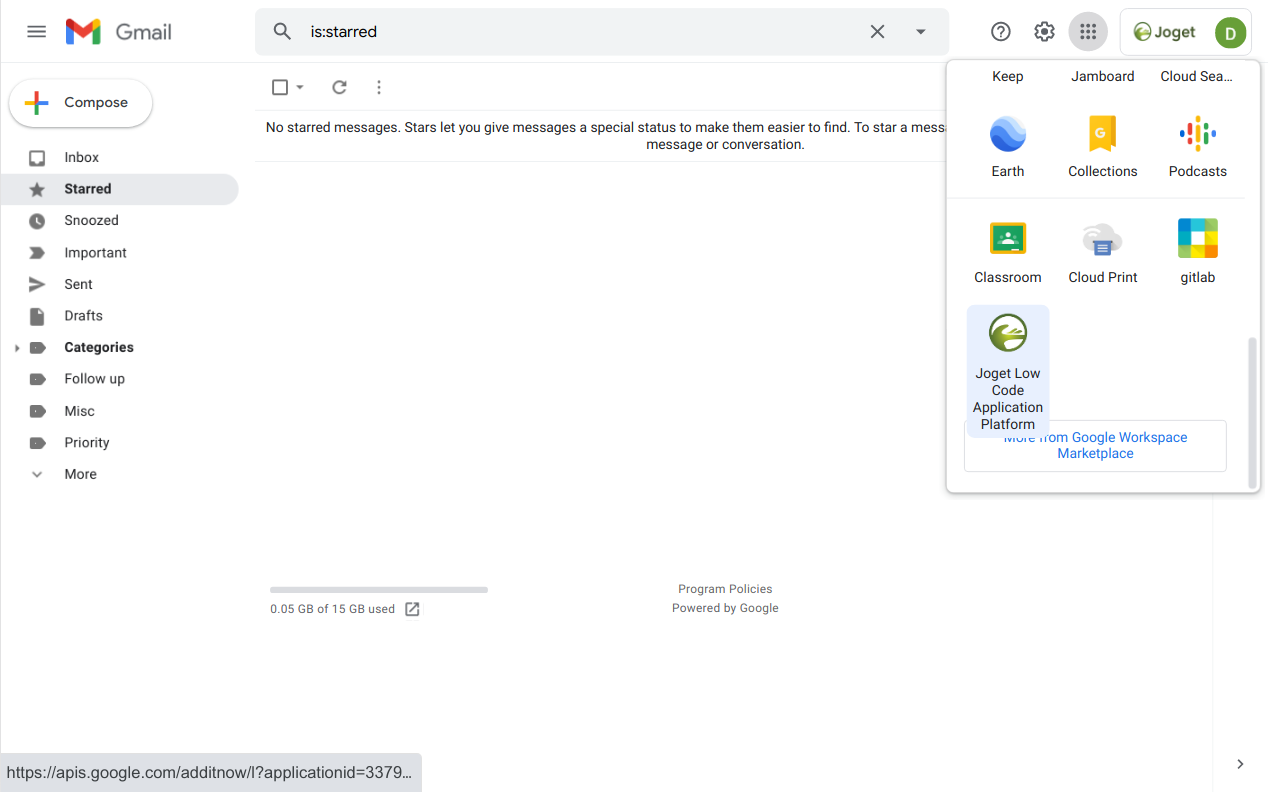This screenshot has width=1268, height=792.
Task: Click the storage usage progress bar
Action: pyautogui.click(x=379, y=590)
